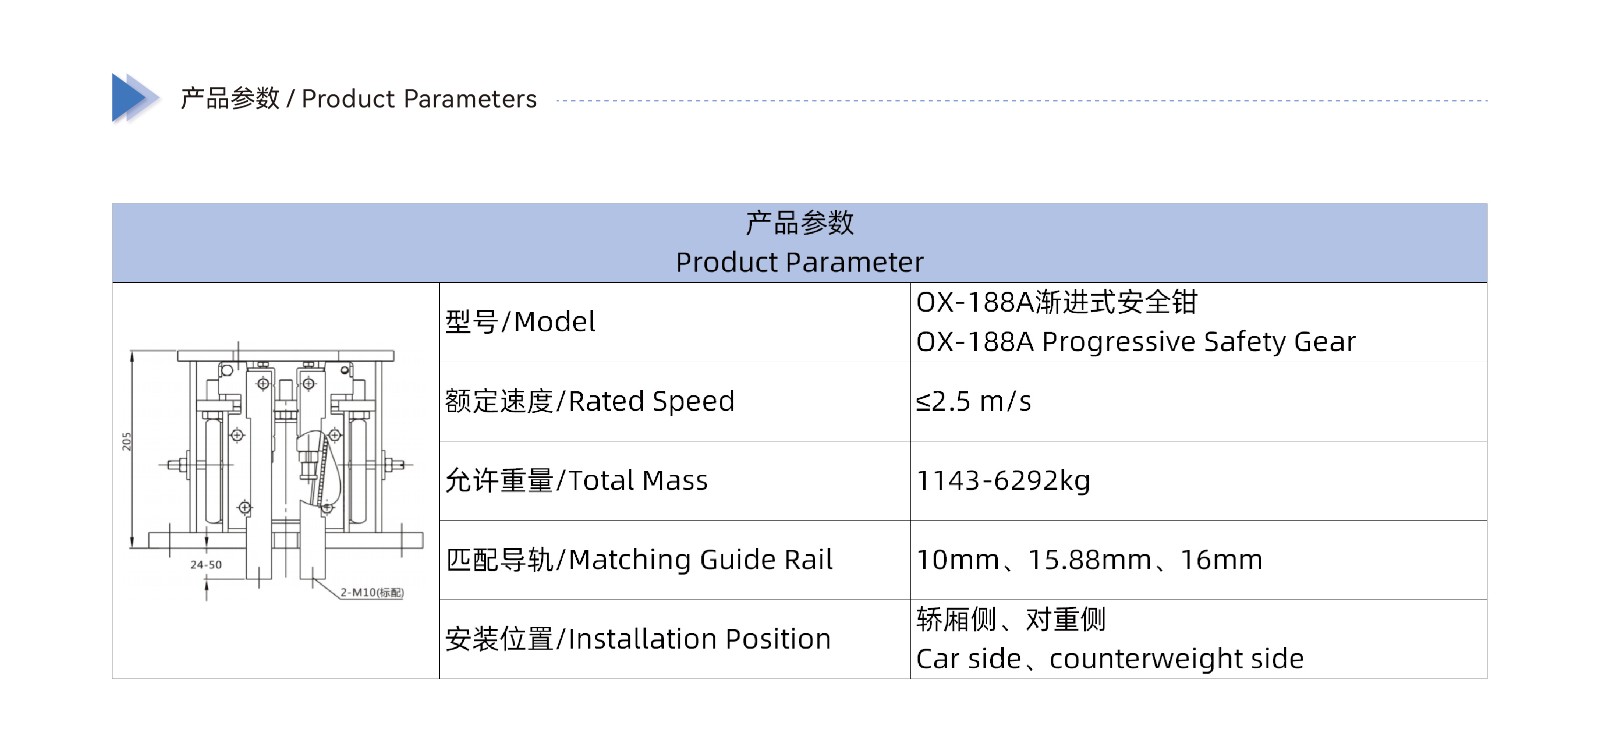Click the dashed line beside the heading
1600x738 pixels.
(1021, 100)
